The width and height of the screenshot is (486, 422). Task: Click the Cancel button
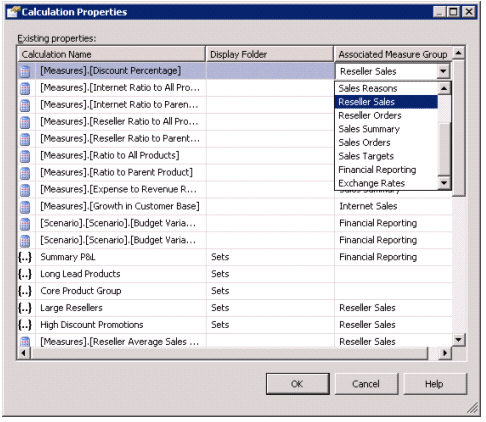(366, 384)
